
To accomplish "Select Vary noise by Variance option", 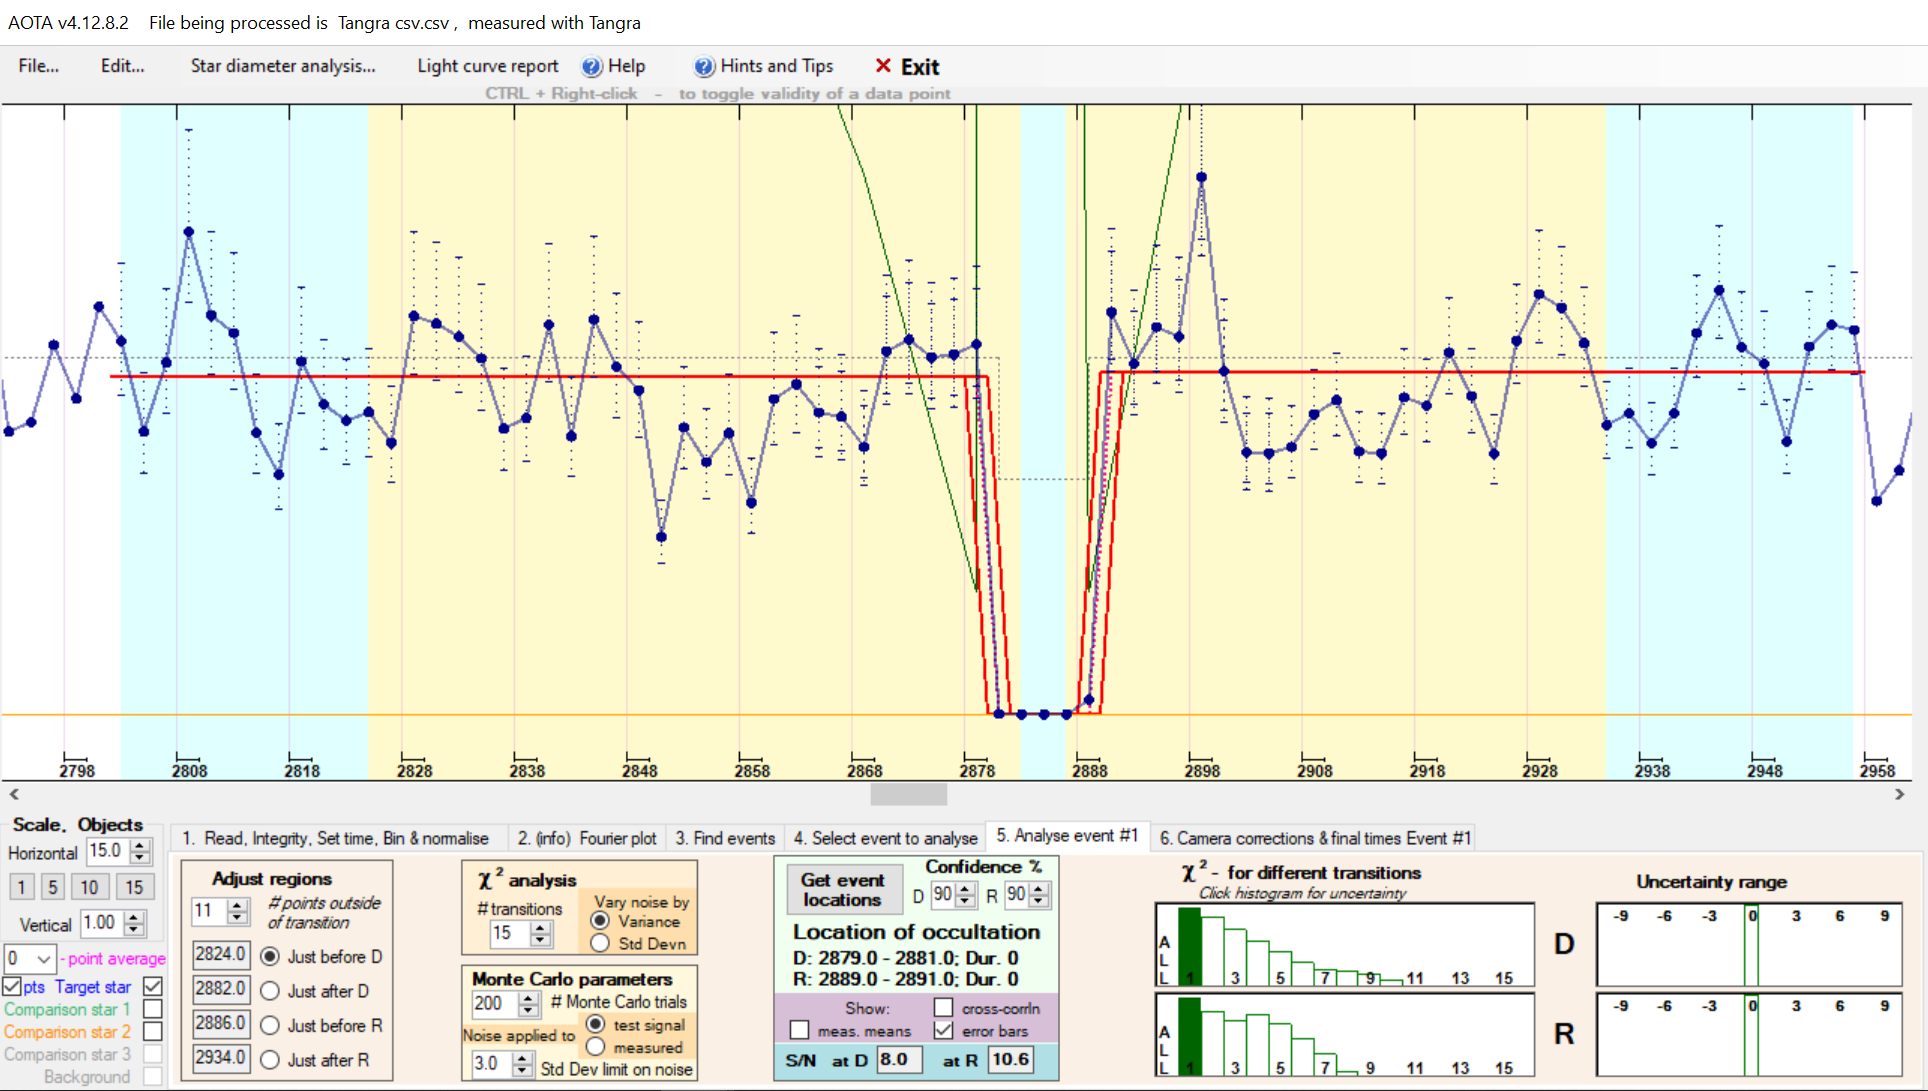I will click(600, 921).
